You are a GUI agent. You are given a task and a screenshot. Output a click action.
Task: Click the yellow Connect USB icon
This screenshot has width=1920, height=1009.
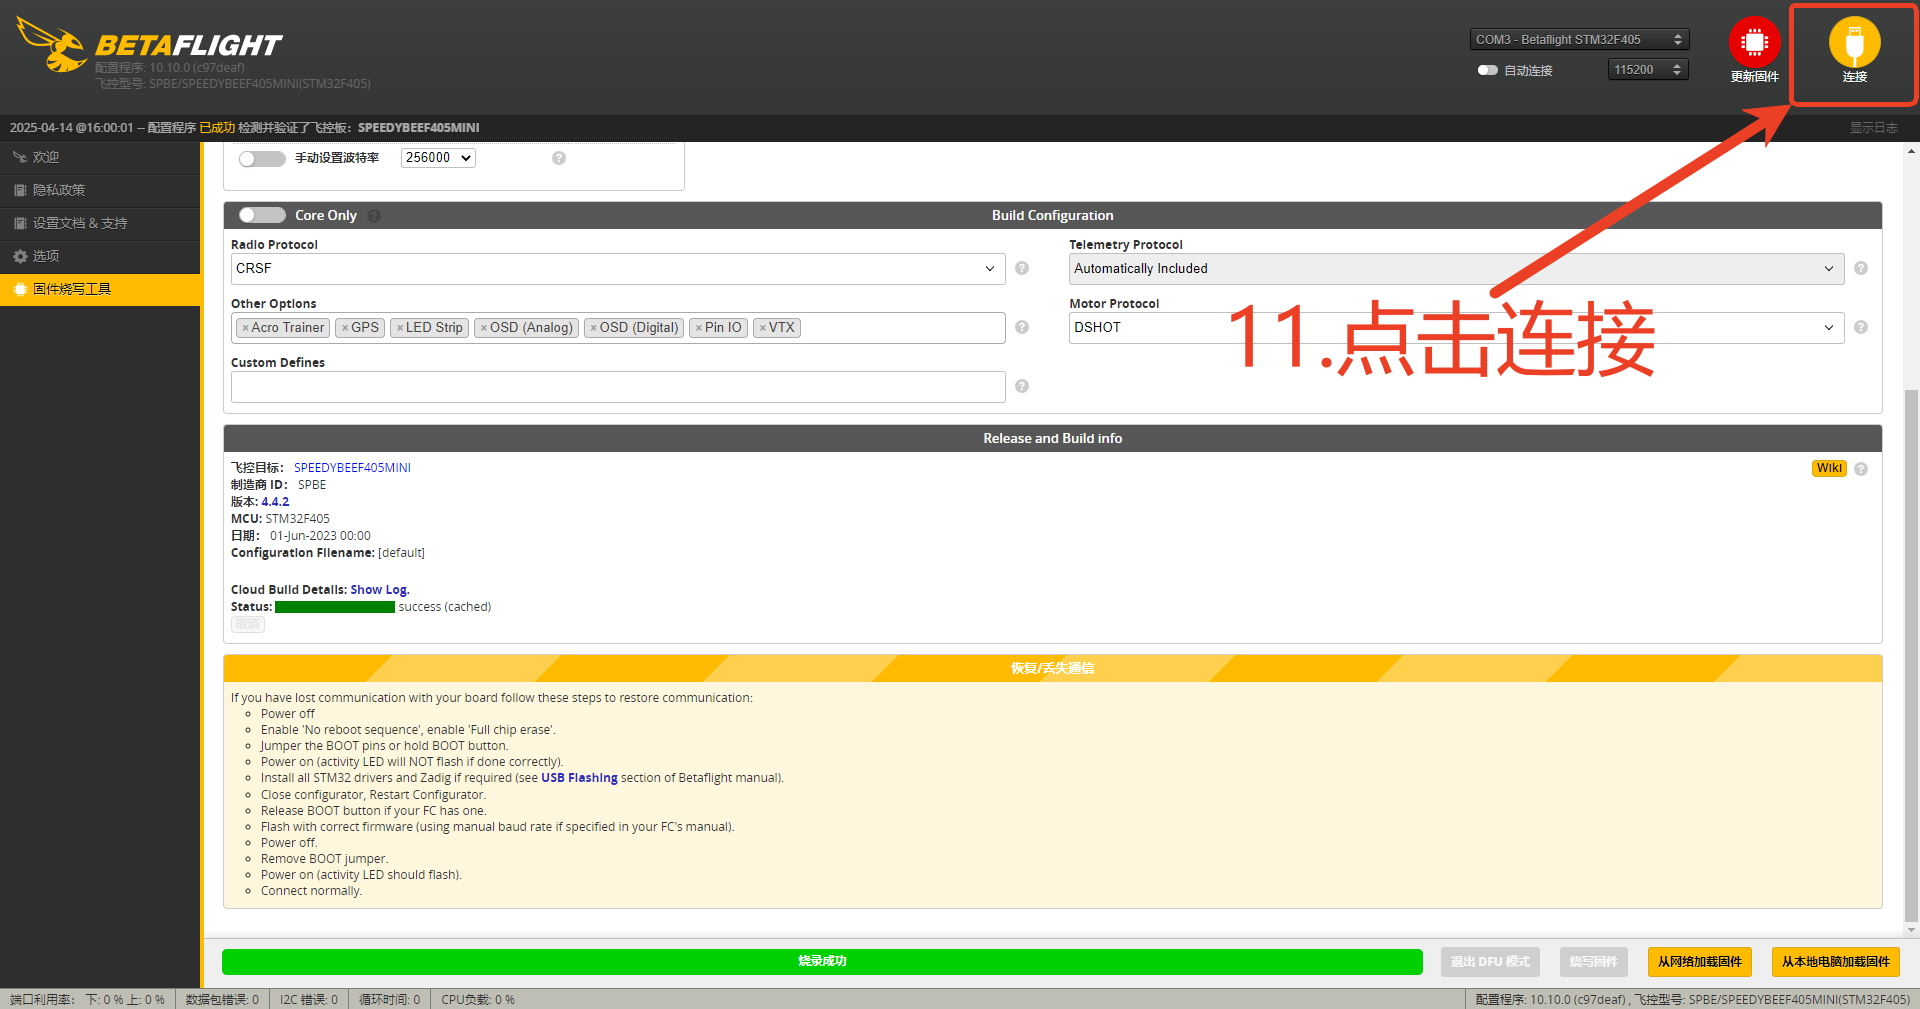click(x=1854, y=43)
